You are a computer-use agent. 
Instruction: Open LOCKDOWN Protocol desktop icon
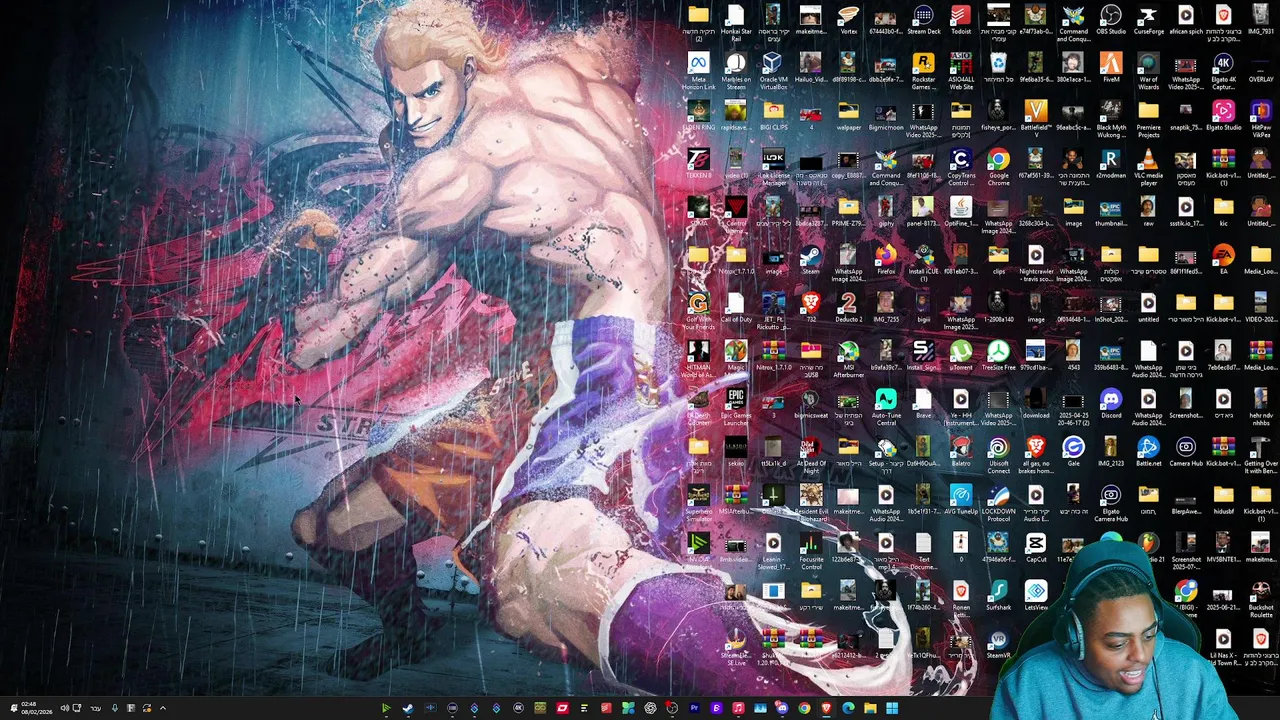(998, 503)
